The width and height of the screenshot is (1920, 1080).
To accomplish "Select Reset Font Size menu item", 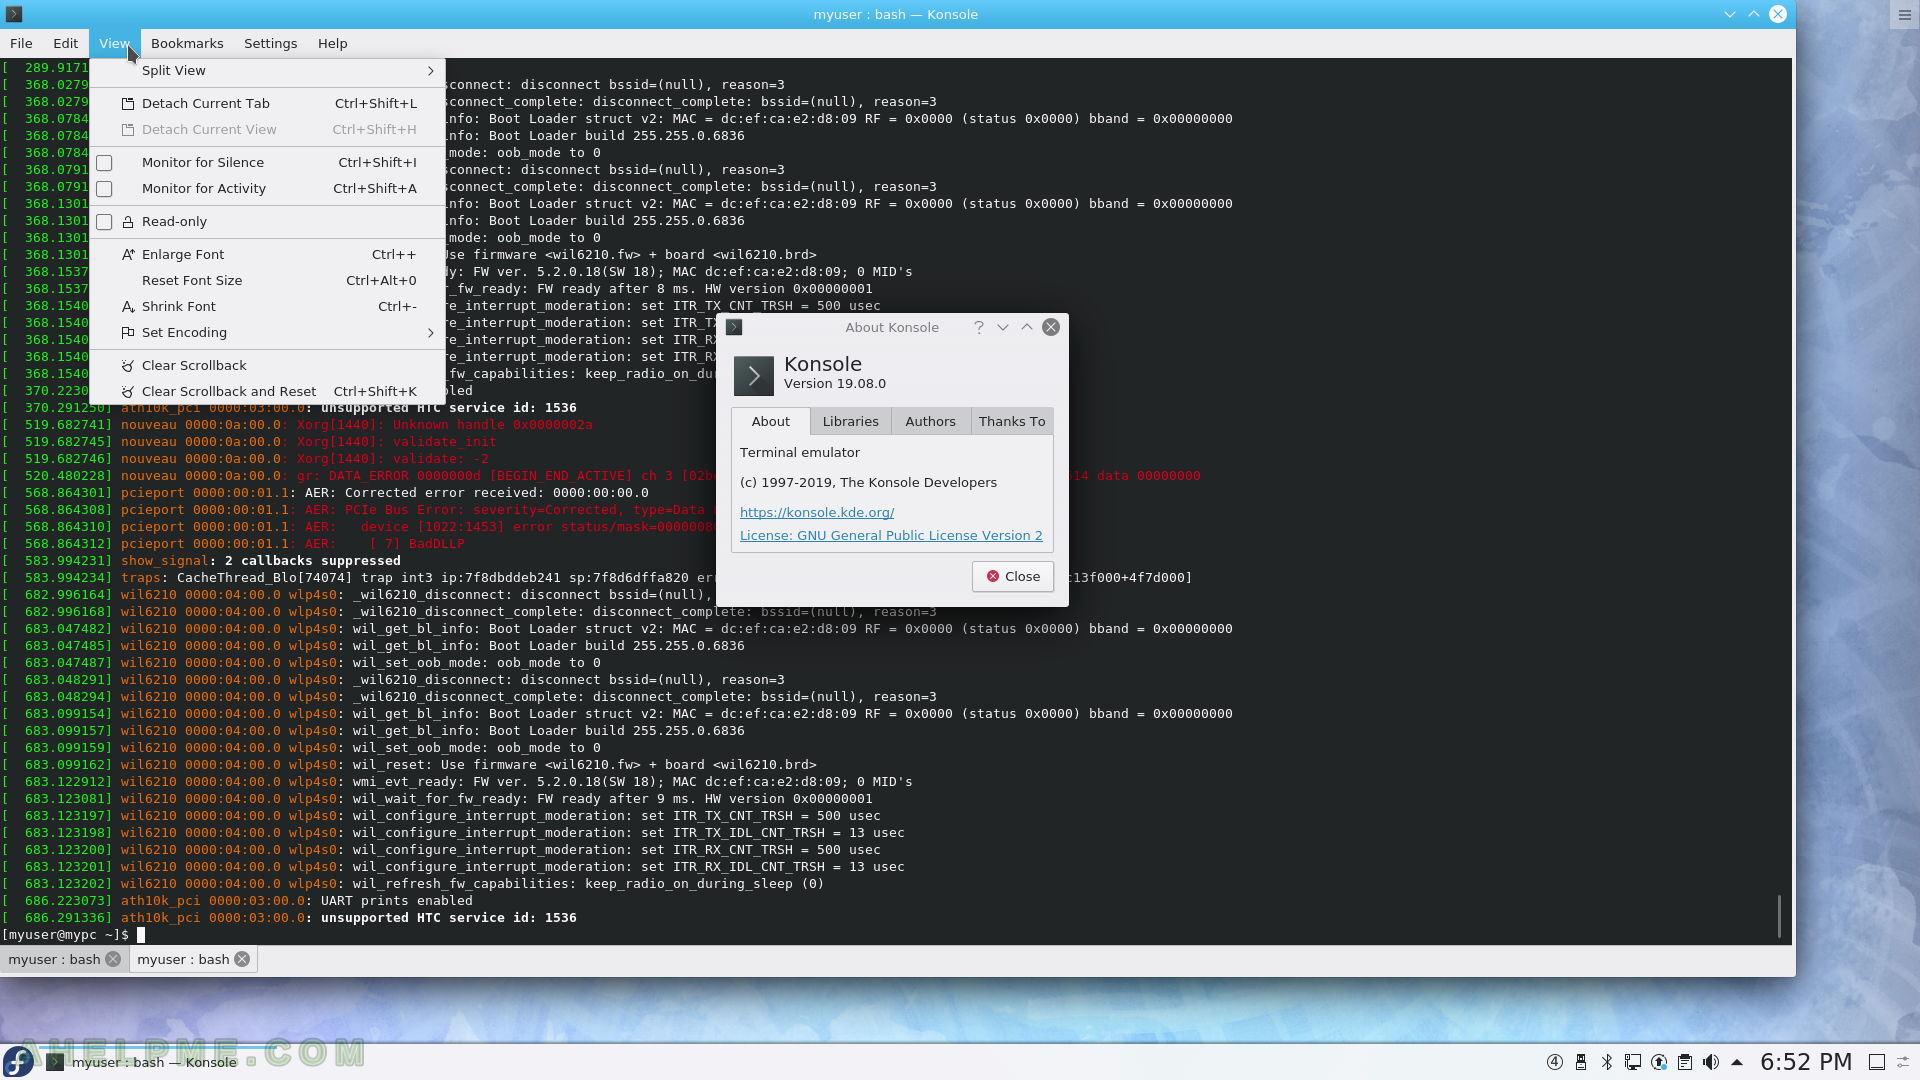I will coord(267,281).
